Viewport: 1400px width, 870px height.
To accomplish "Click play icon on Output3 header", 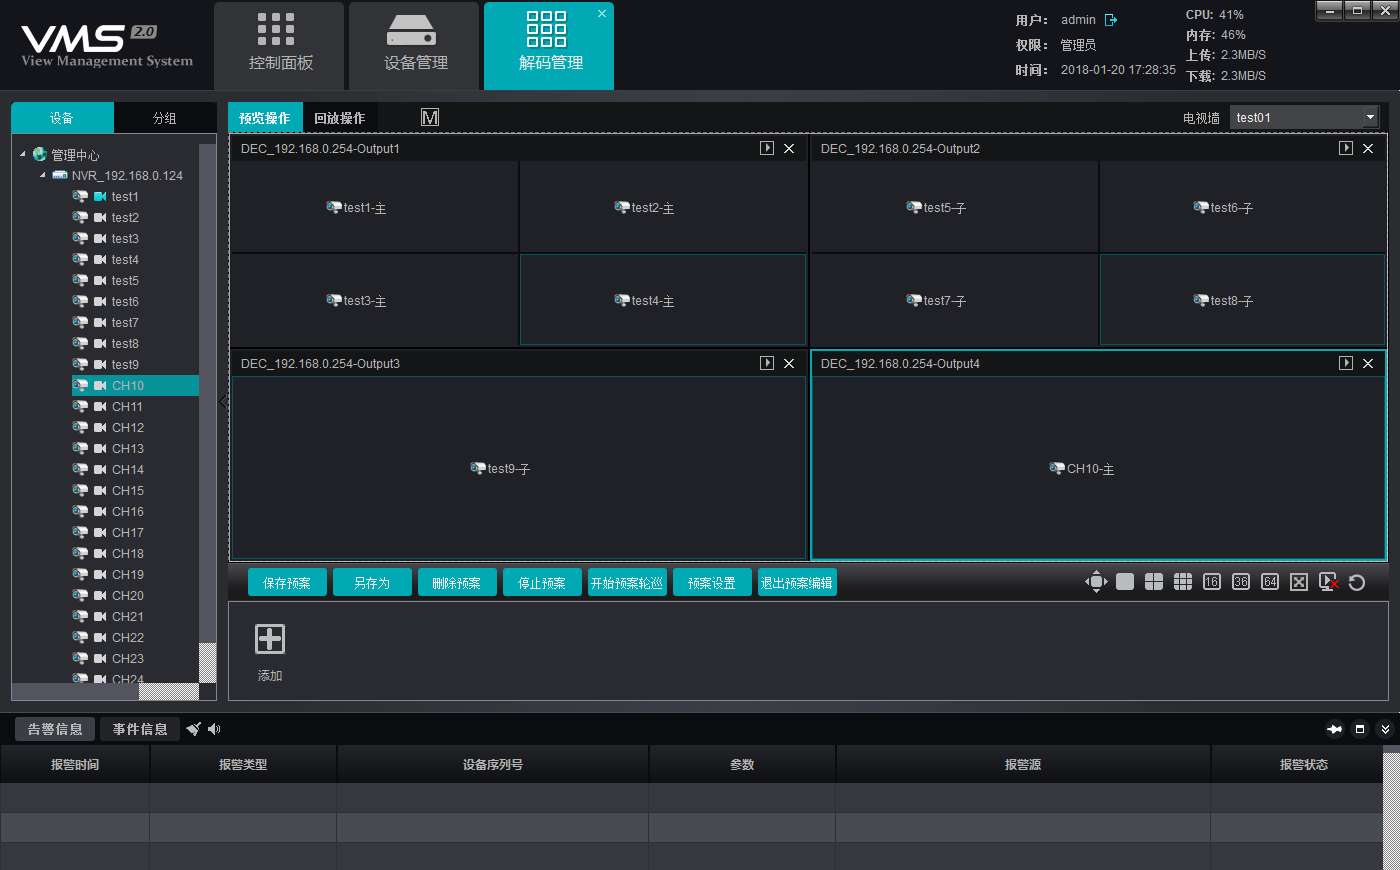I will tap(767, 363).
